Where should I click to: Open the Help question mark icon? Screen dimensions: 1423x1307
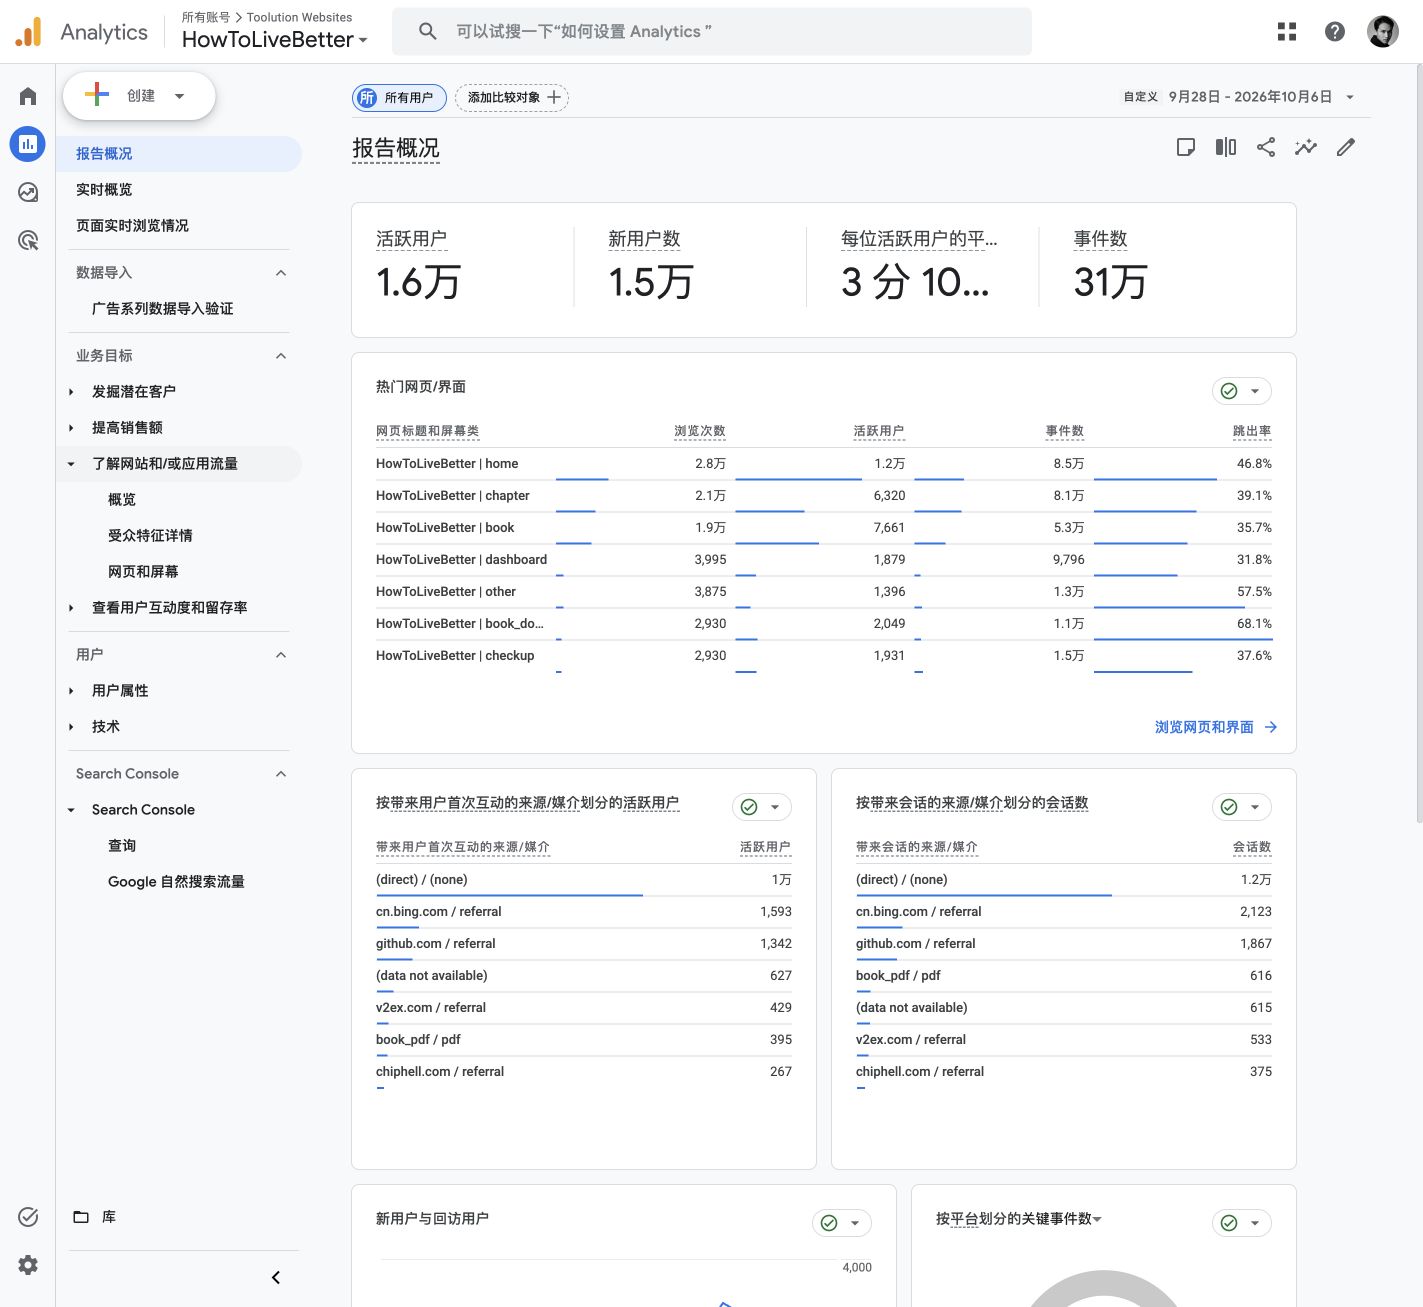(x=1335, y=32)
